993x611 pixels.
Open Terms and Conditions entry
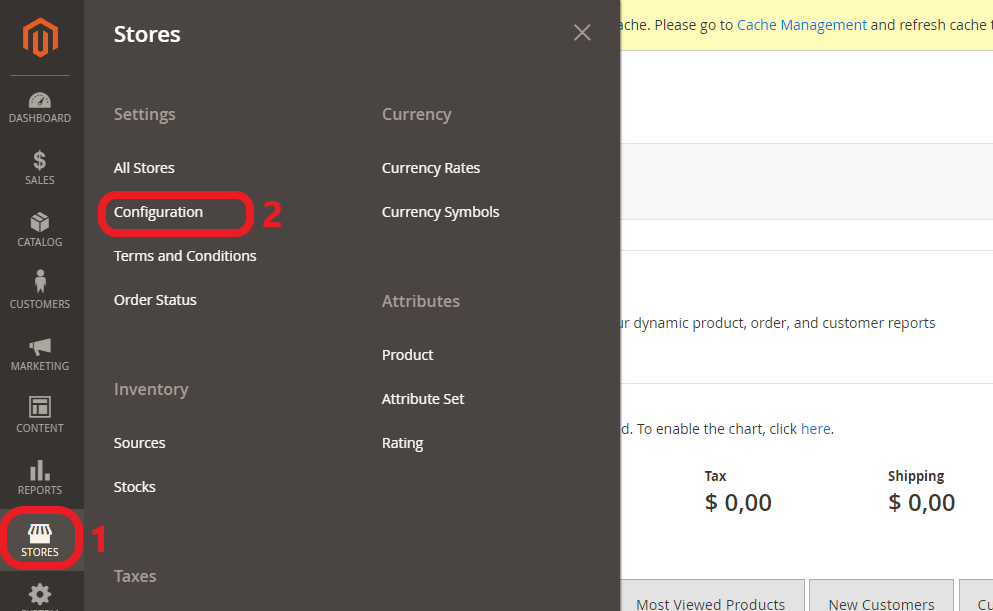(x=185, y=256)
